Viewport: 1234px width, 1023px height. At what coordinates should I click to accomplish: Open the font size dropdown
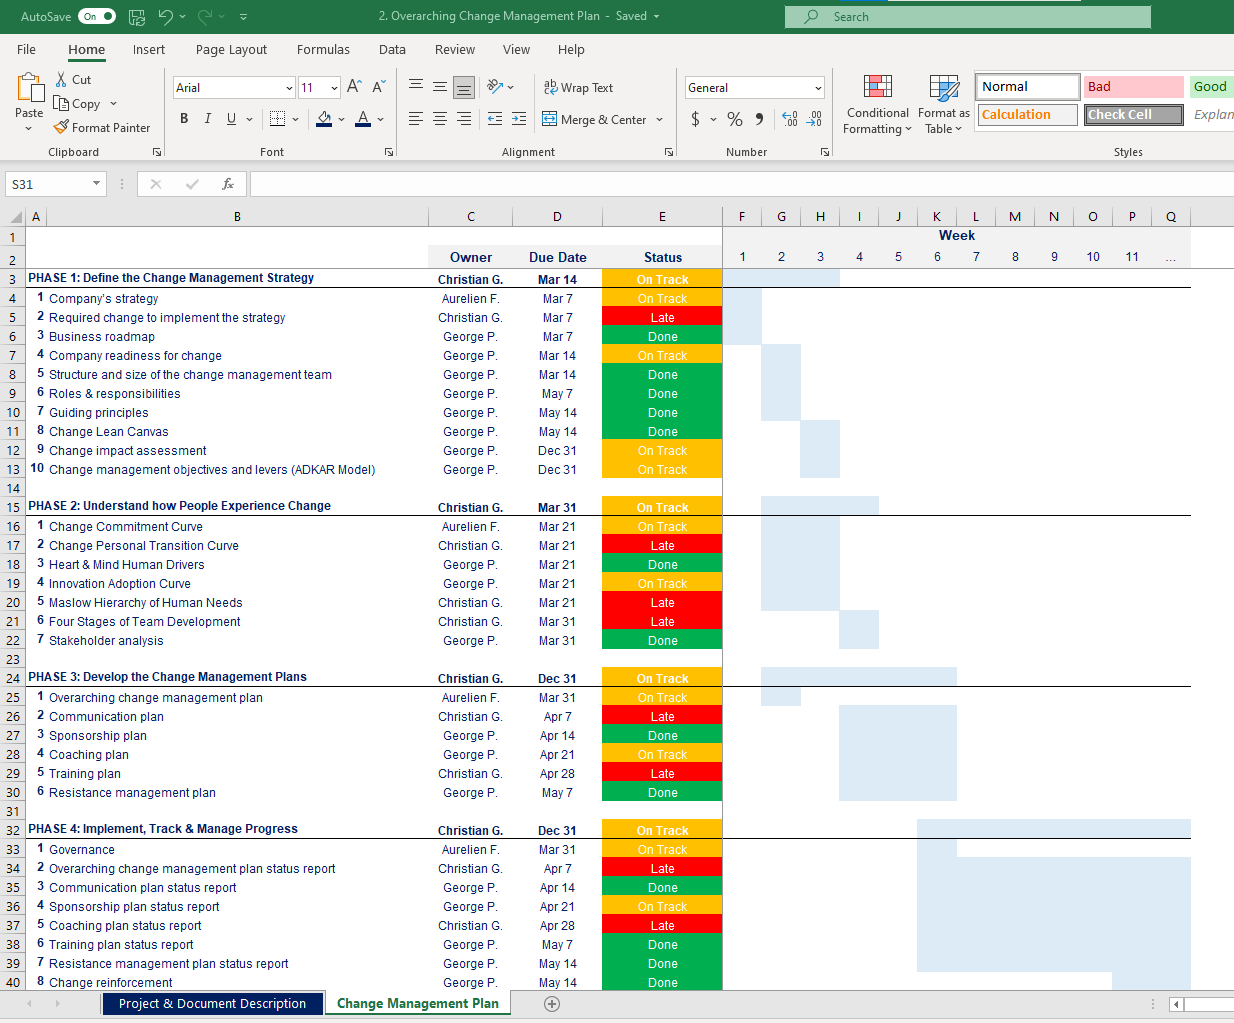click(334, 88)
